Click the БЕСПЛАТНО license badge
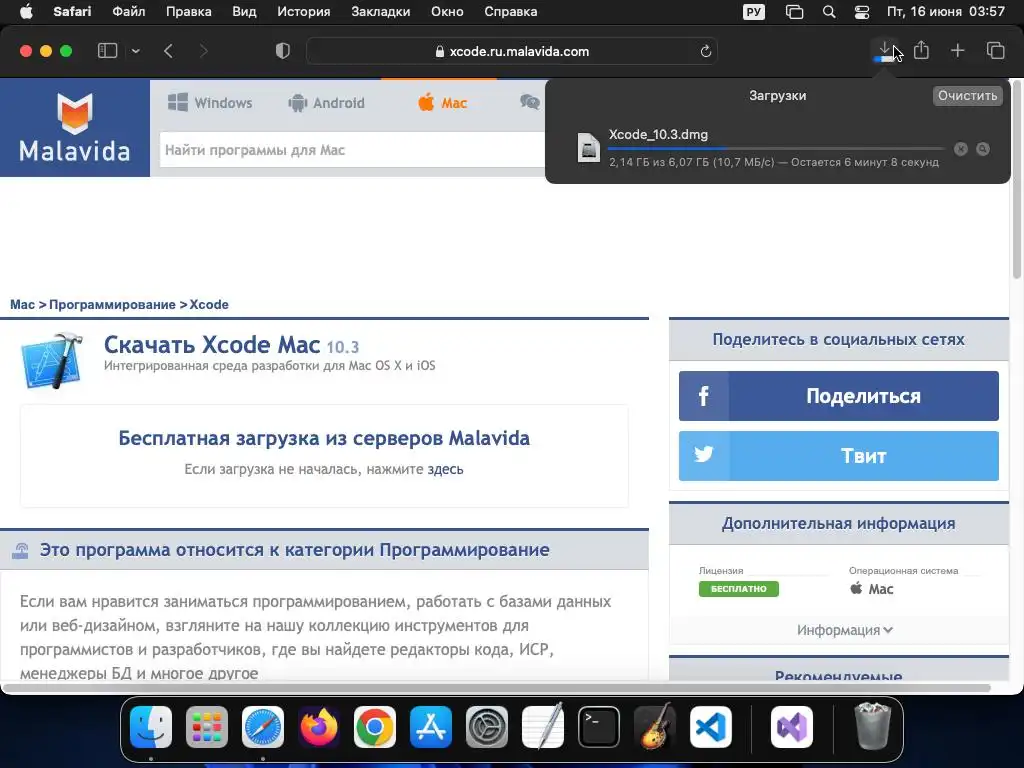The height and width of the screenshot is (768, 1024). coord(739,589)
